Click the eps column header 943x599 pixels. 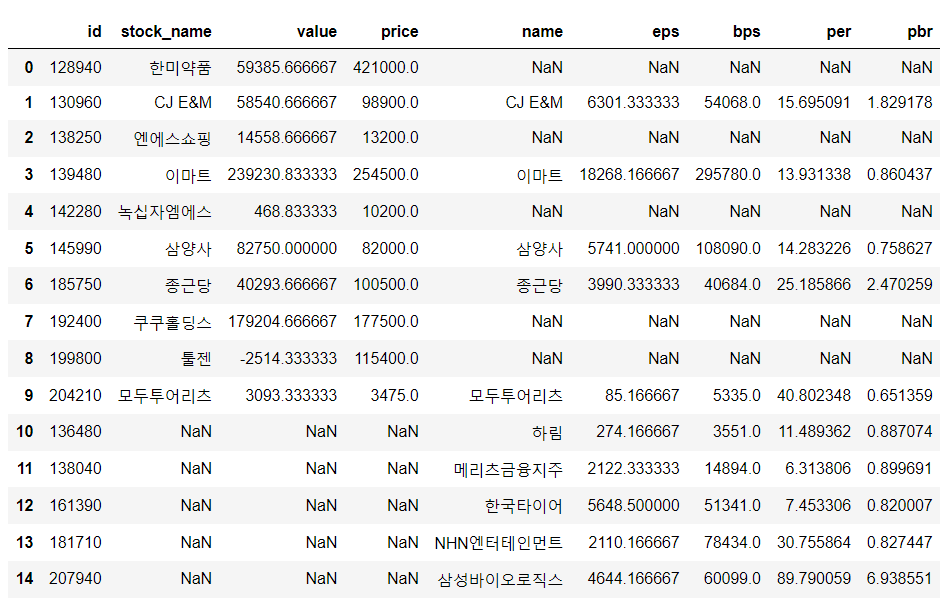(x=665, y=32)
